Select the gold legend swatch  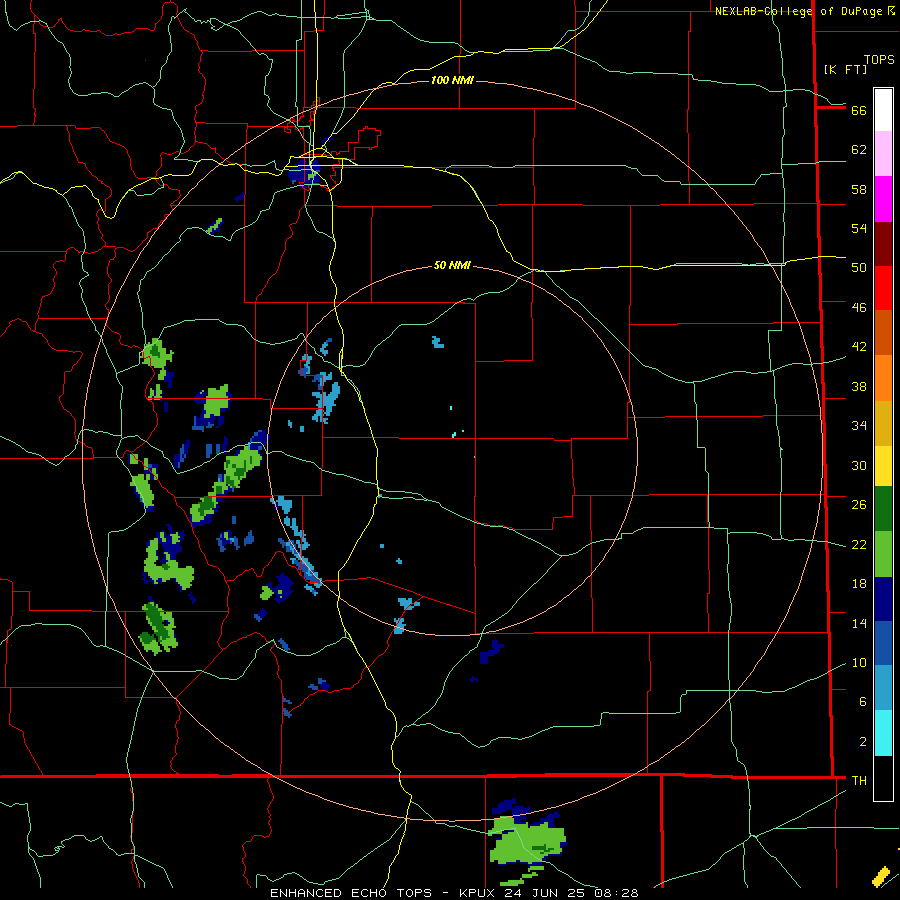click(883, 423)
